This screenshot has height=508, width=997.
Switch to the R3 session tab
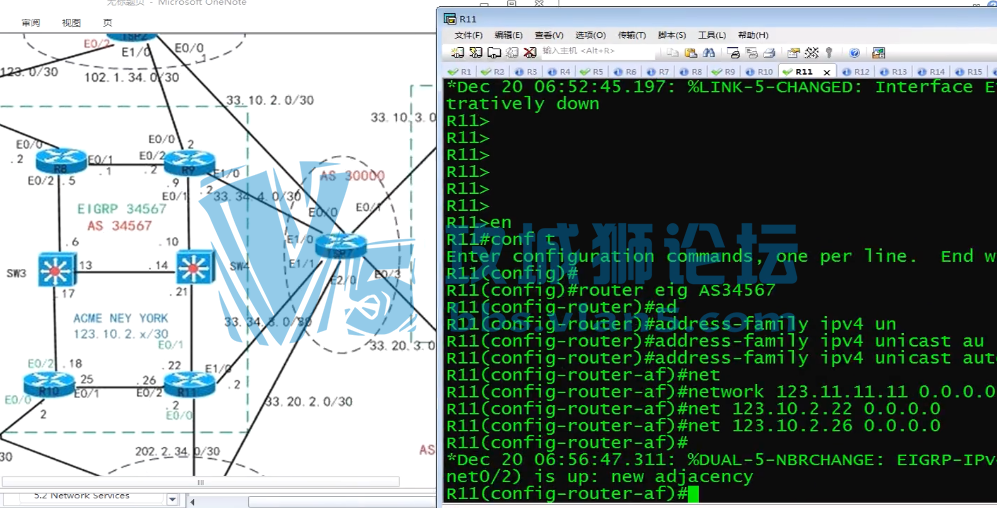(x=526, y=72)
